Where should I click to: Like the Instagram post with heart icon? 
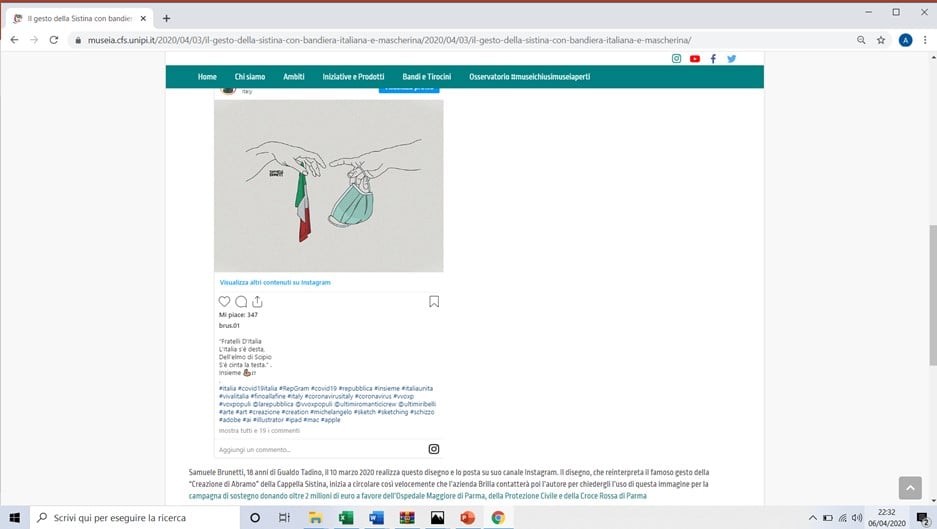224,301
